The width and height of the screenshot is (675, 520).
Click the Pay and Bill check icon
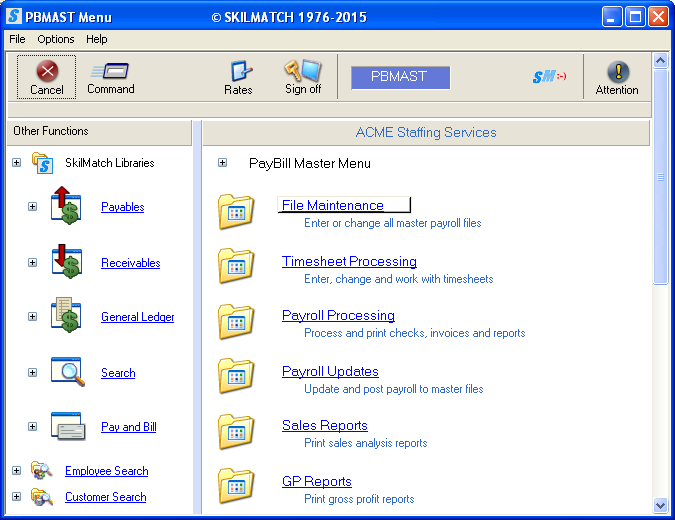(x=68, y=426)
